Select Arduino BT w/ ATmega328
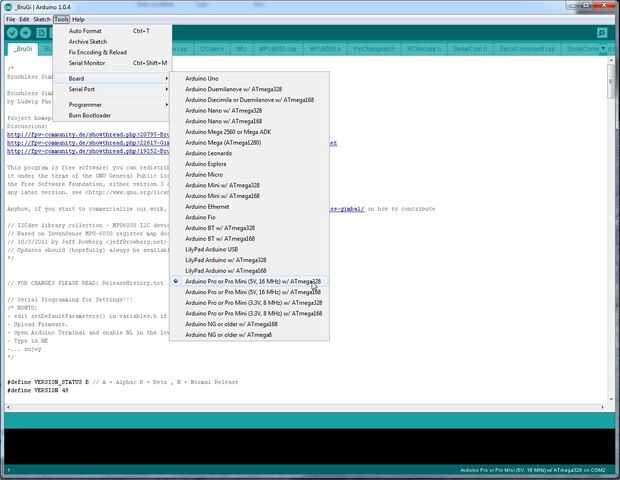620x480 pixels. pos(249,228)
